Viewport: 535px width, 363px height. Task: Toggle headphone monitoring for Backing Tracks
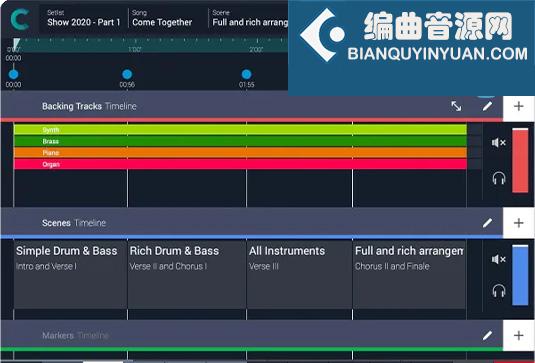pyautogui.click(x=499, y=178)
